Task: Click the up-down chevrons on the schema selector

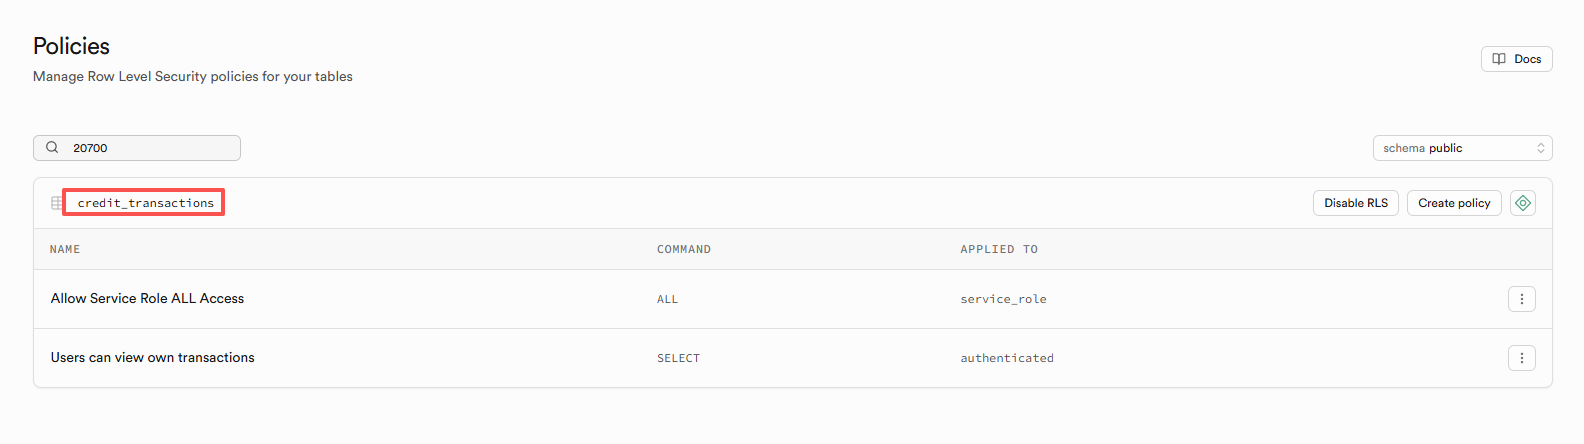Action: coord(1540,148)
